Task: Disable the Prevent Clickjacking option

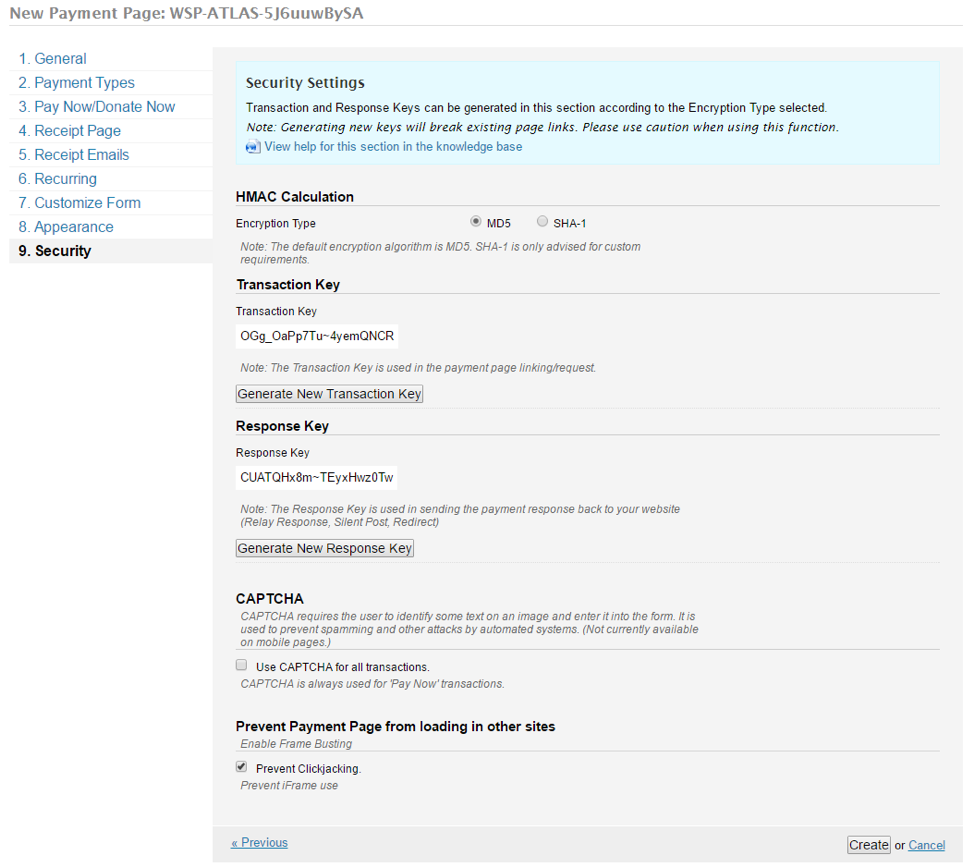Action: [x=241, y=766]
